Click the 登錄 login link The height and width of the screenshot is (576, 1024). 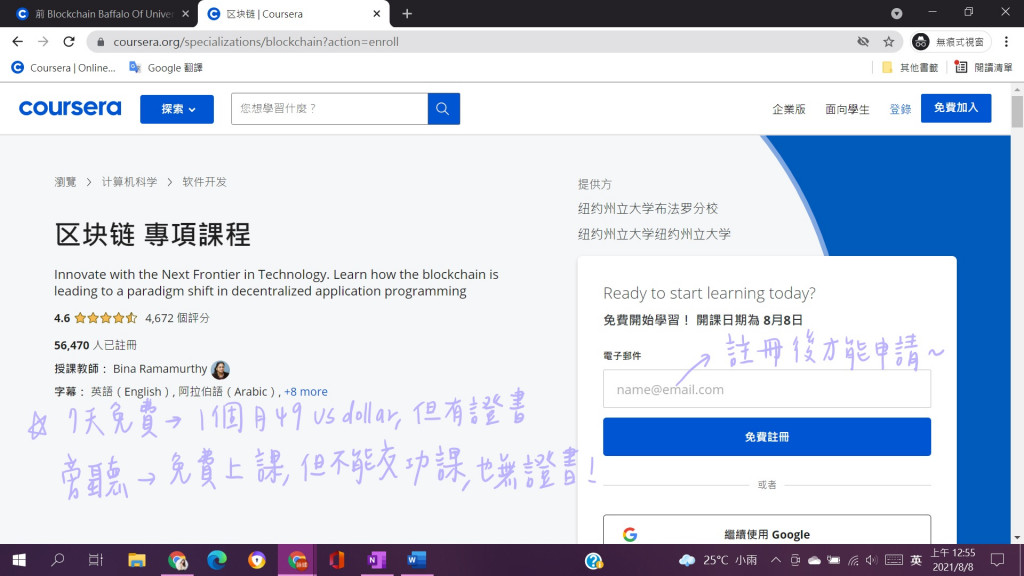tap(900, 109)
